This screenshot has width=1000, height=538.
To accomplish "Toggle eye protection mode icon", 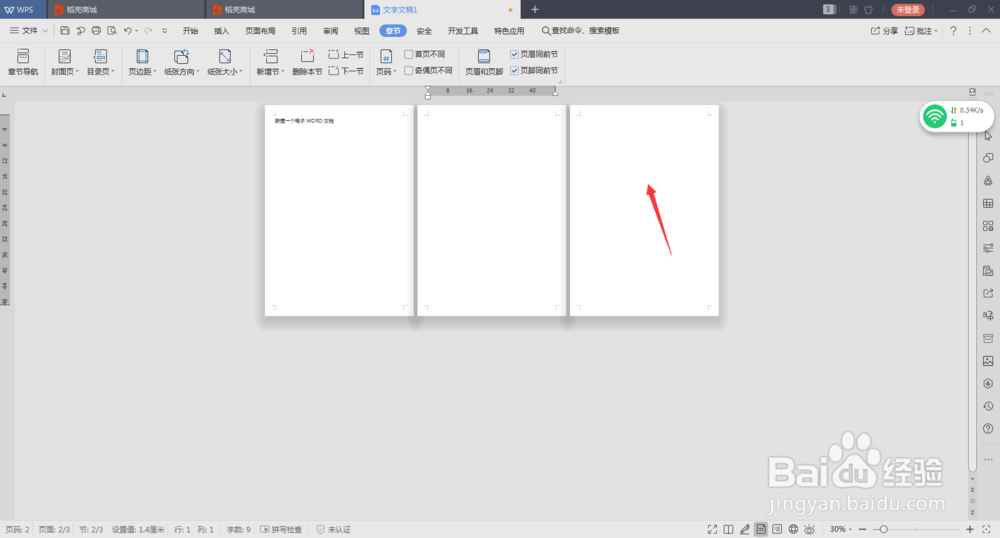I will pyautogui.click(x=809, y=529).
